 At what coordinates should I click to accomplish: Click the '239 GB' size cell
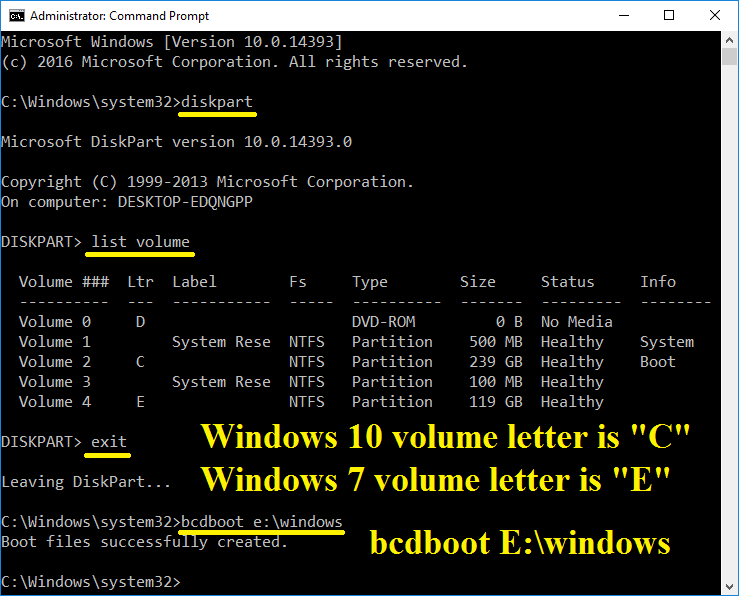[x=496, y=362]
